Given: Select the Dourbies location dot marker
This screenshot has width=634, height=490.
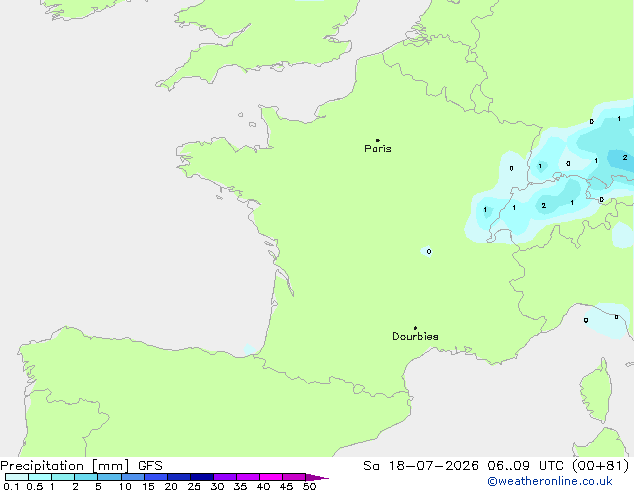Looking at the screenshot, I should pos(415,328).
